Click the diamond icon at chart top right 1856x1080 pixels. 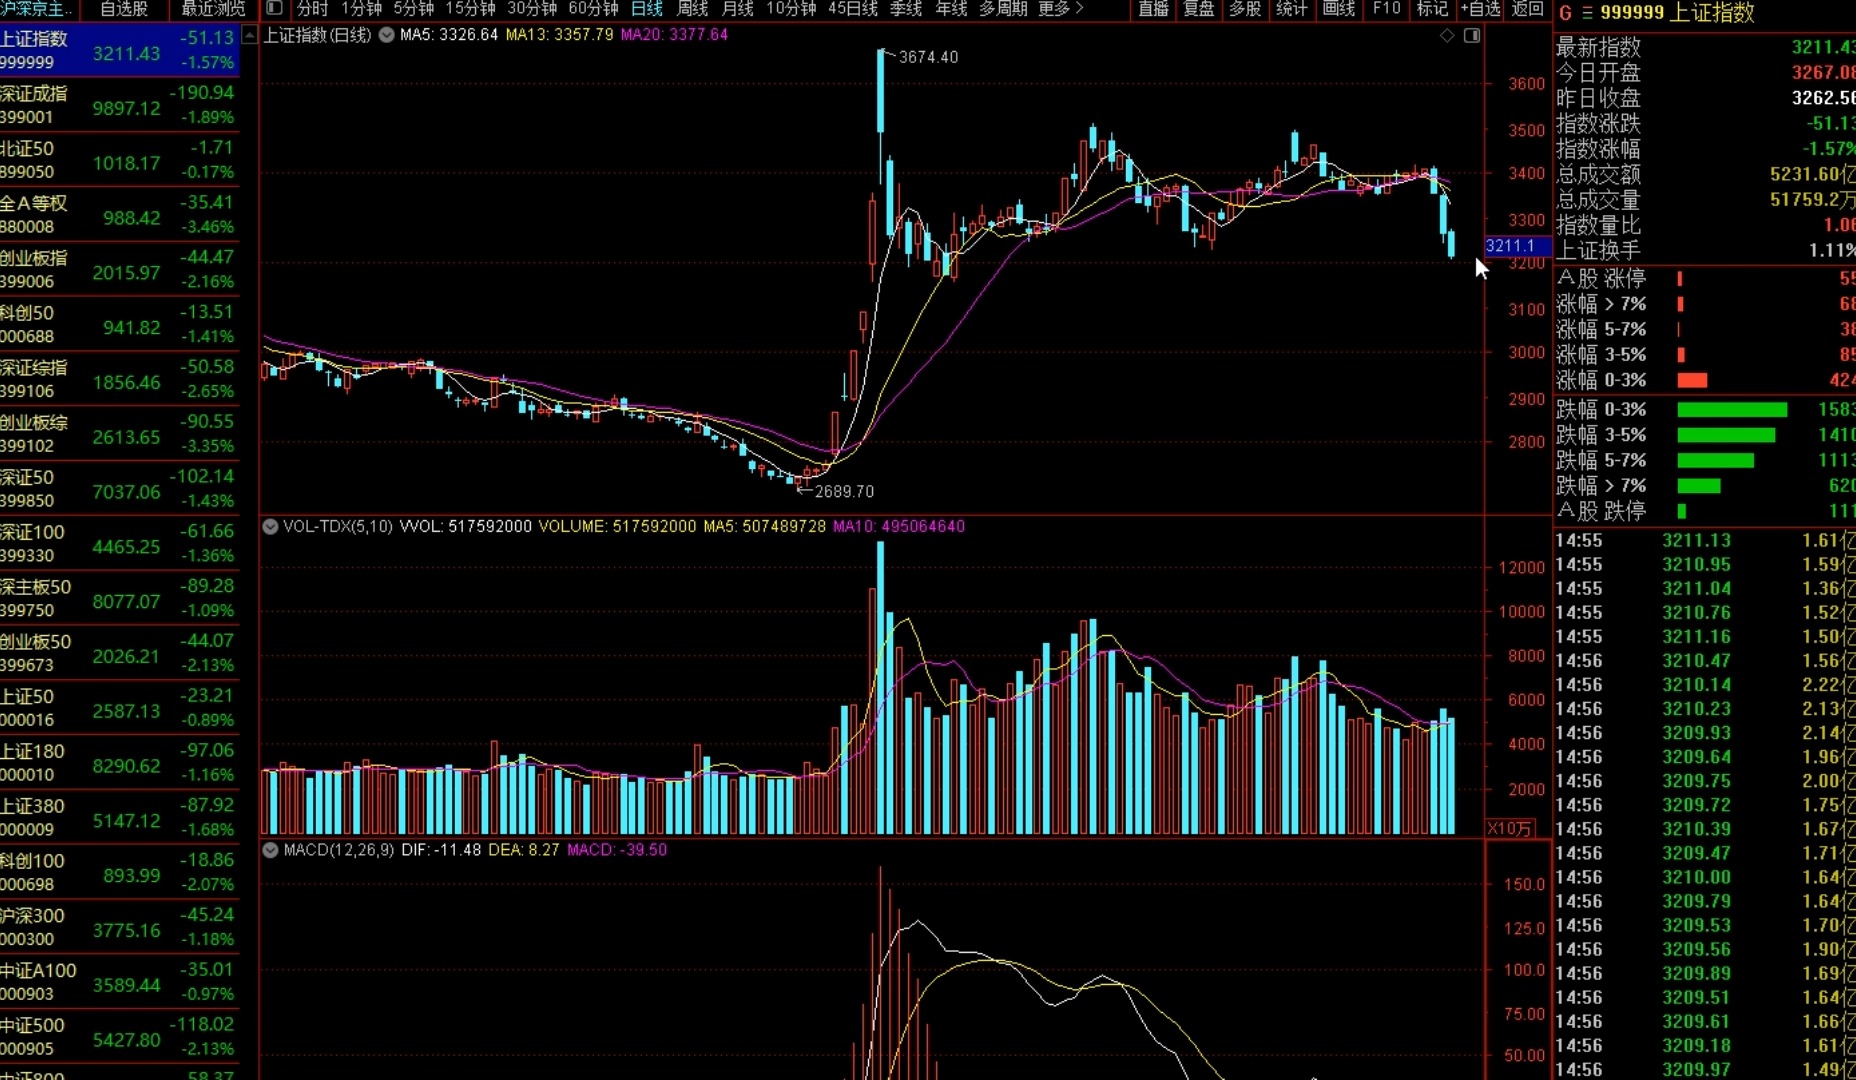tap(1447, 35)
